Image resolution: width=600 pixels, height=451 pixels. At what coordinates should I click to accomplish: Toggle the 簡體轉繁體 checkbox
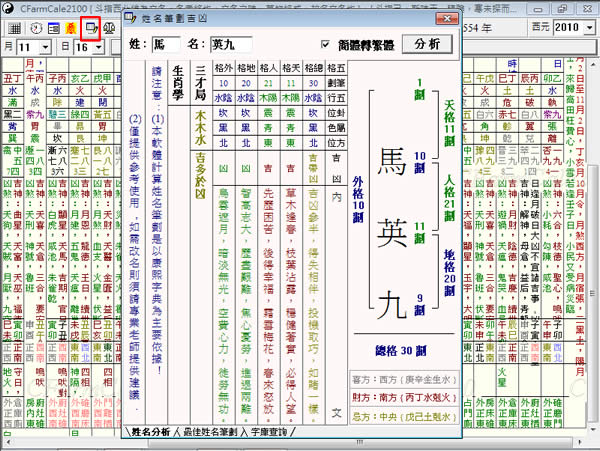(326, 45)
